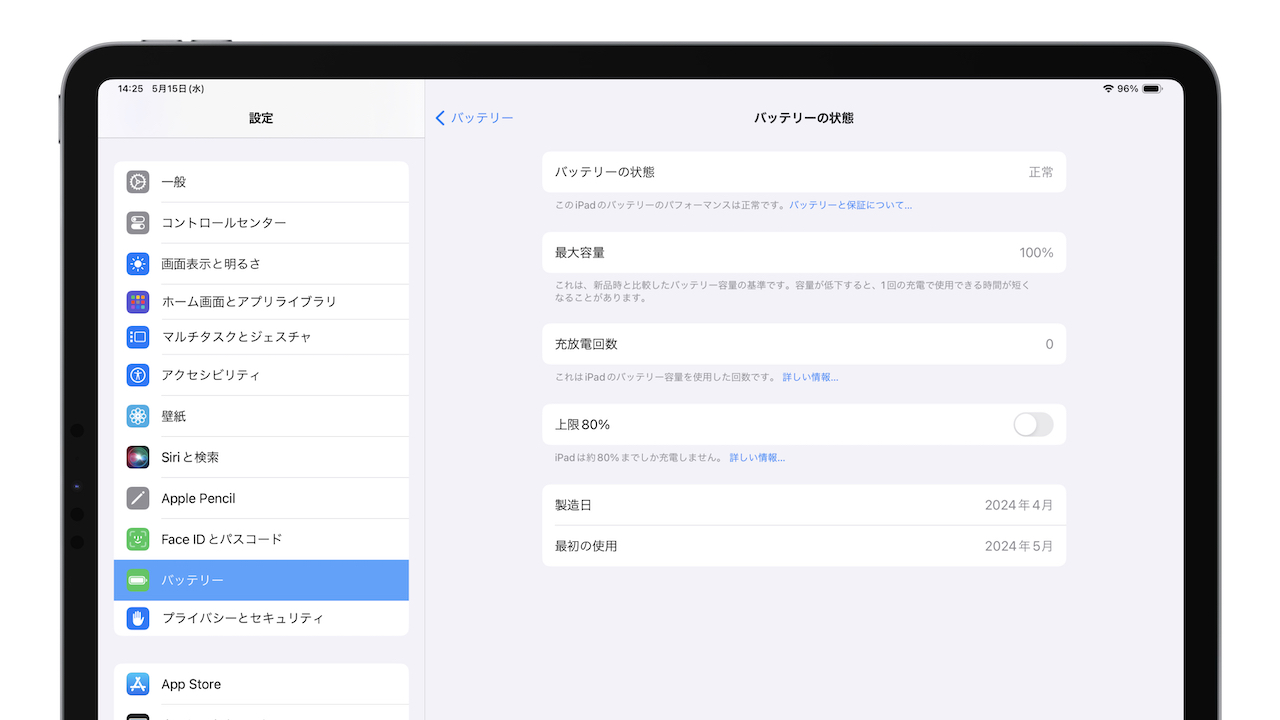Open the Apple Pencil settings icon
The height and width of the screenshot is (720, 1280).
point(137,498)
